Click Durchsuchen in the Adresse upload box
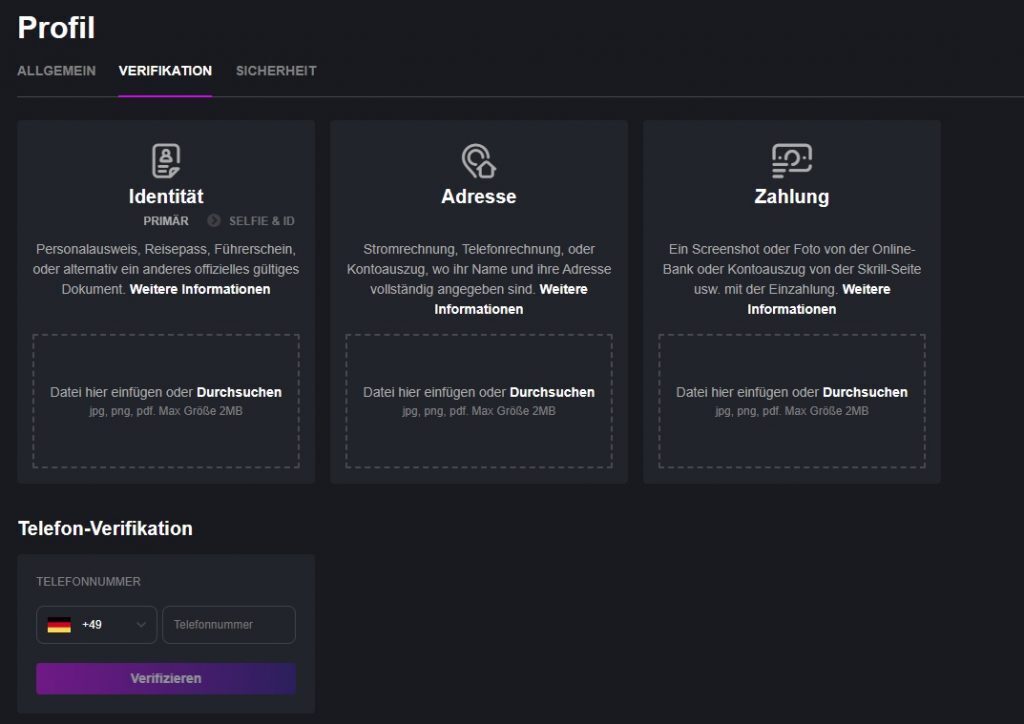The width and height of the screenshot is (1024, 724). tap(552, 392)
